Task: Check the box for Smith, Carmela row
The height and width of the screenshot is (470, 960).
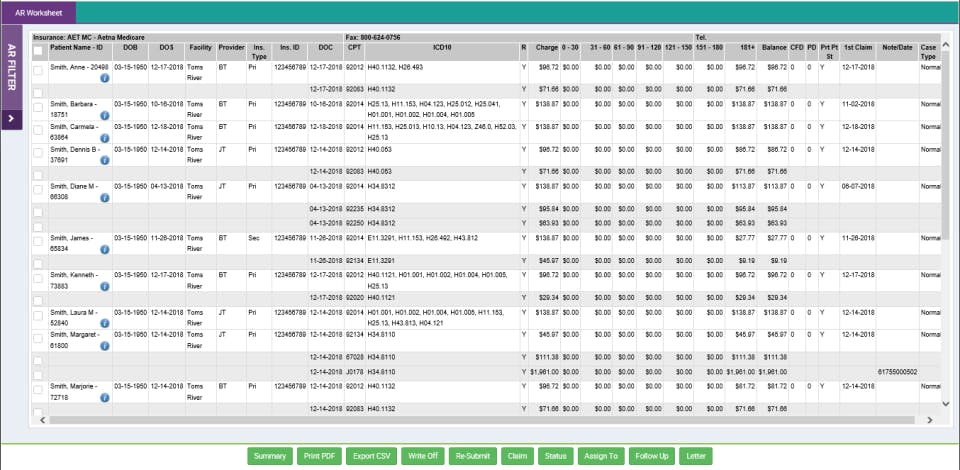Action: click(38, 130)
